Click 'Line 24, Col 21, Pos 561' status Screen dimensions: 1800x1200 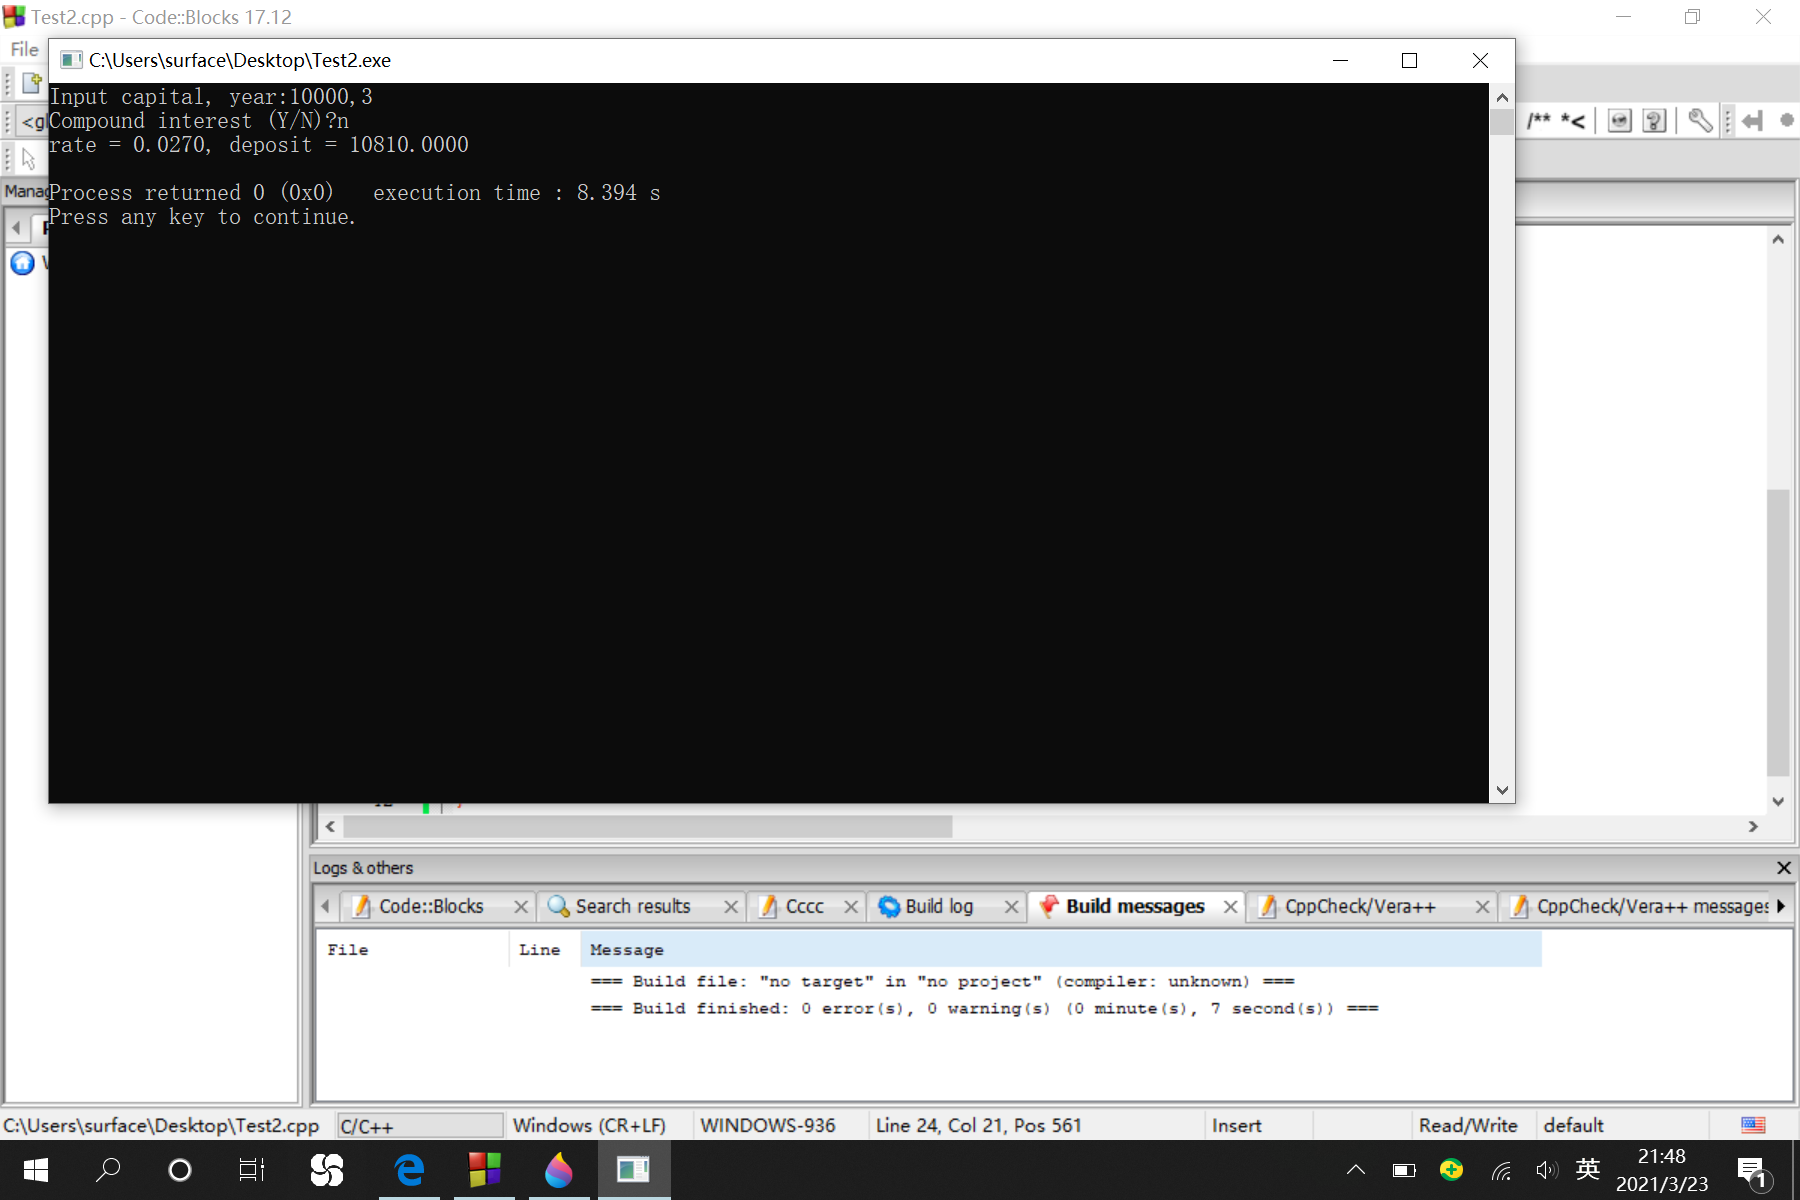(979, 1126)
